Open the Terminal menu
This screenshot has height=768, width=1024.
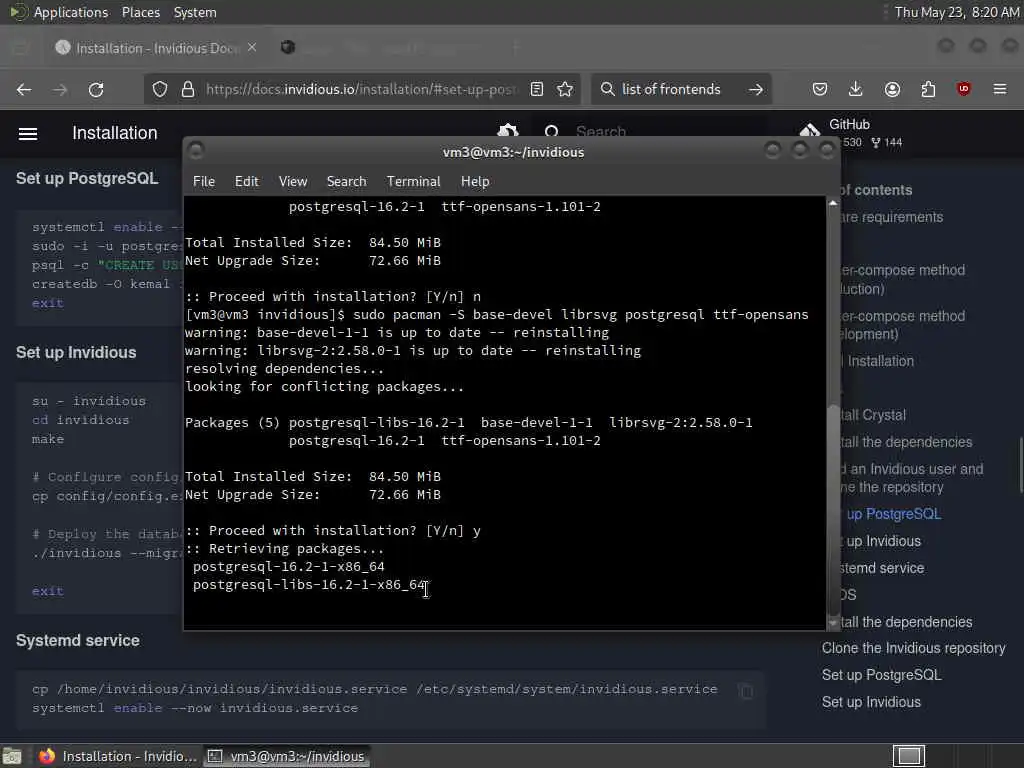[413, 182]
